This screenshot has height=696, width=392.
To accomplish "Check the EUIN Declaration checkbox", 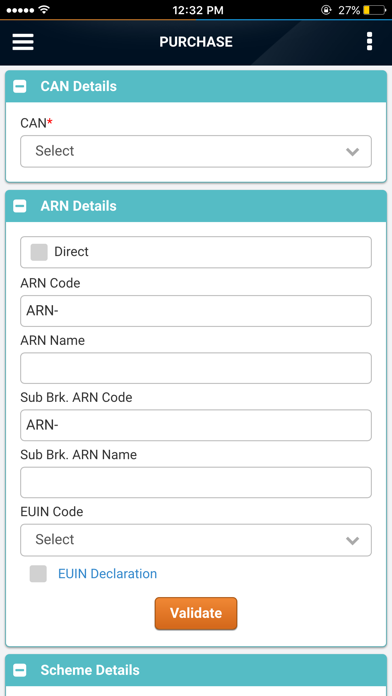I will (38, 574).
